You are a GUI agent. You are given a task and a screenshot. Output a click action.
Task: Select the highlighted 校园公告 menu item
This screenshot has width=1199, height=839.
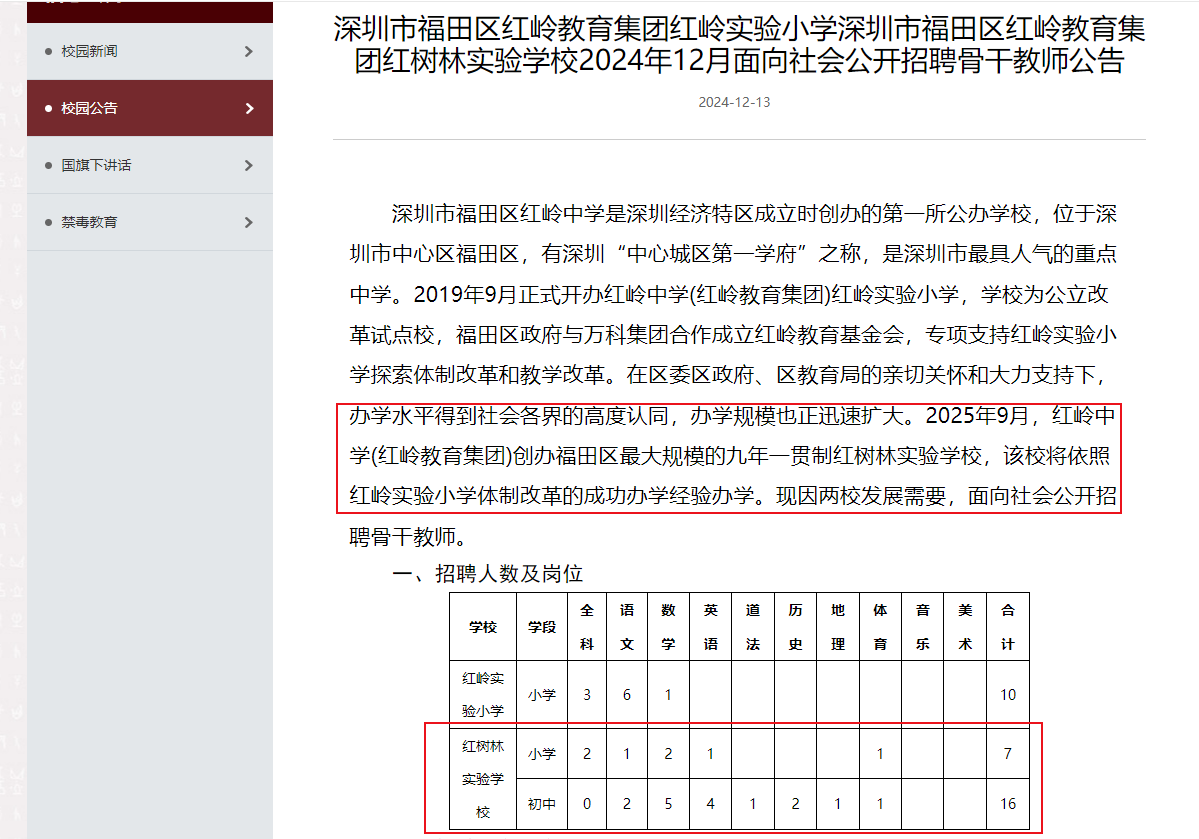[x=89, y=108]
